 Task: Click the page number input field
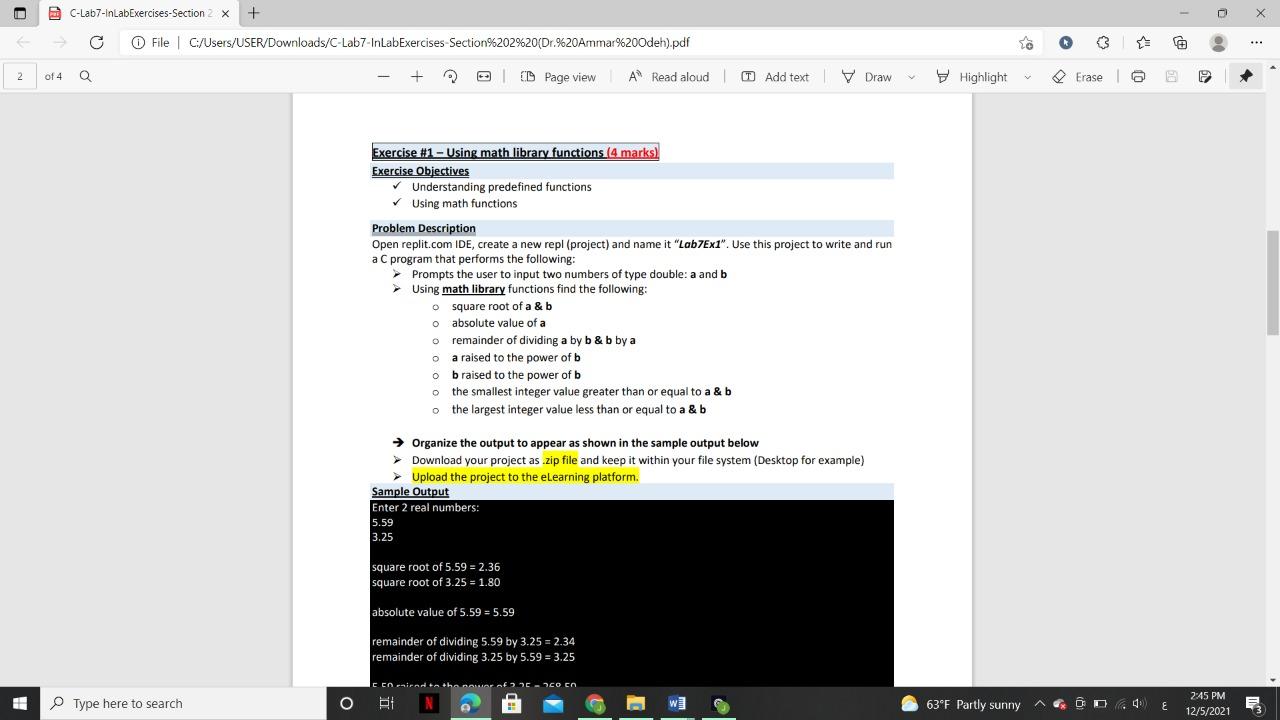[x=18, y=76]
